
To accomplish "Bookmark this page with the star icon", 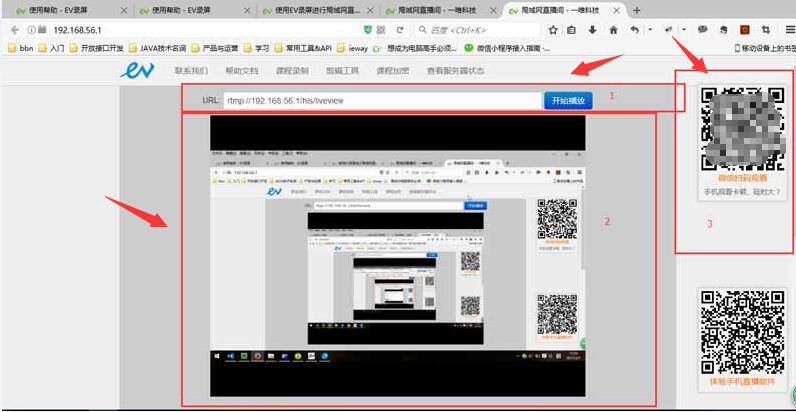I will click(553, 30).
